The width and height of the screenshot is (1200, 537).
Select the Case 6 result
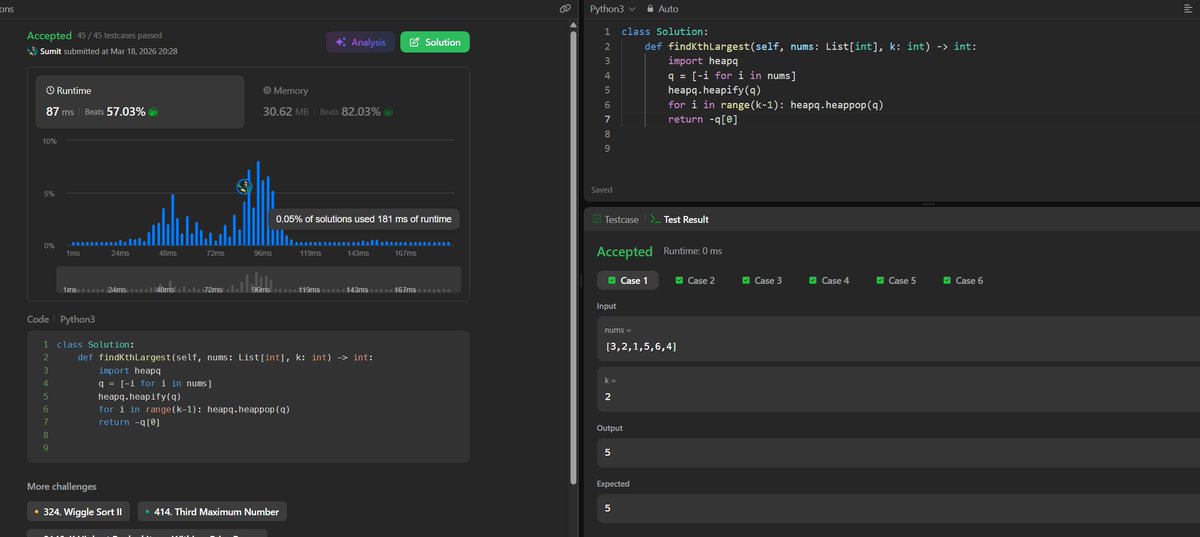(963, 280)
